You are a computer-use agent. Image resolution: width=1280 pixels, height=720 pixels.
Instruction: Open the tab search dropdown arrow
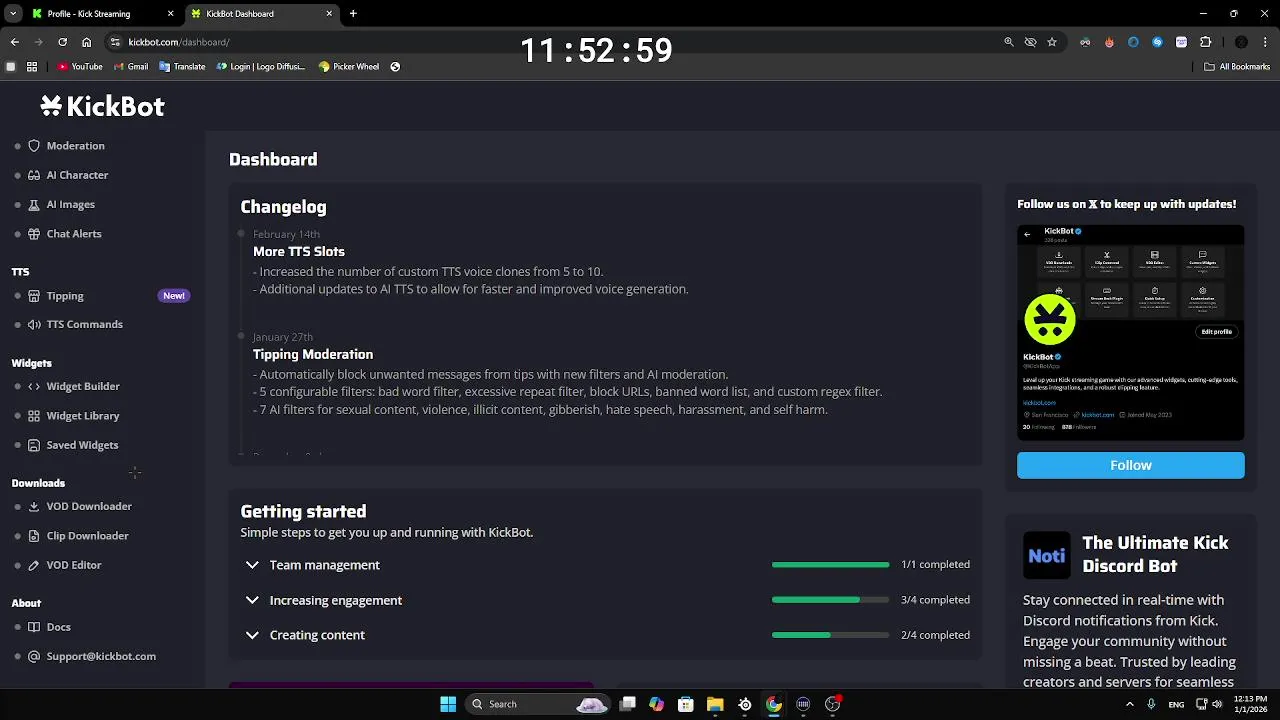pos(12,14)
